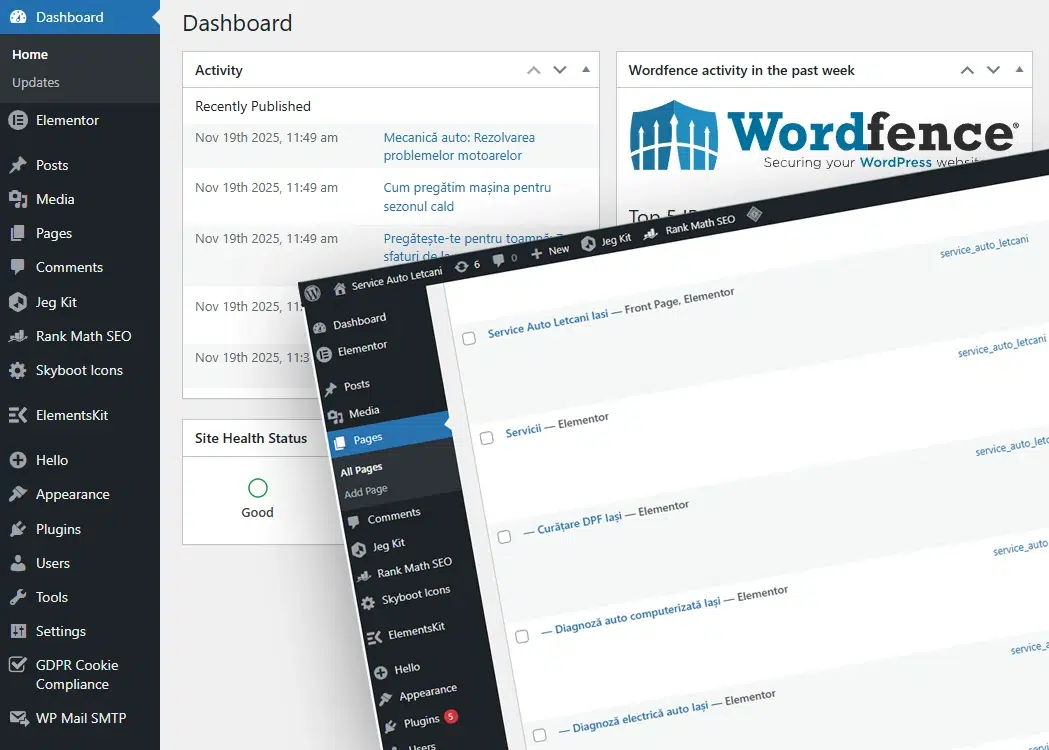Screen dimensions: 1049x750
Task: Collapse the Wordfence activity widget
Action: click(x=1020, y=70)
